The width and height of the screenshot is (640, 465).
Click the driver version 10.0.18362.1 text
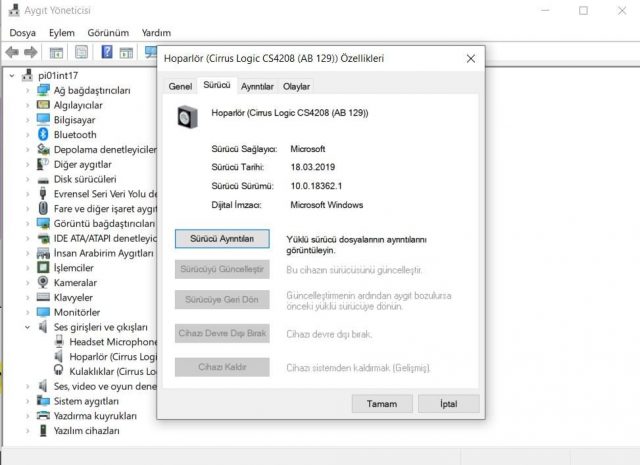(316, 186)
